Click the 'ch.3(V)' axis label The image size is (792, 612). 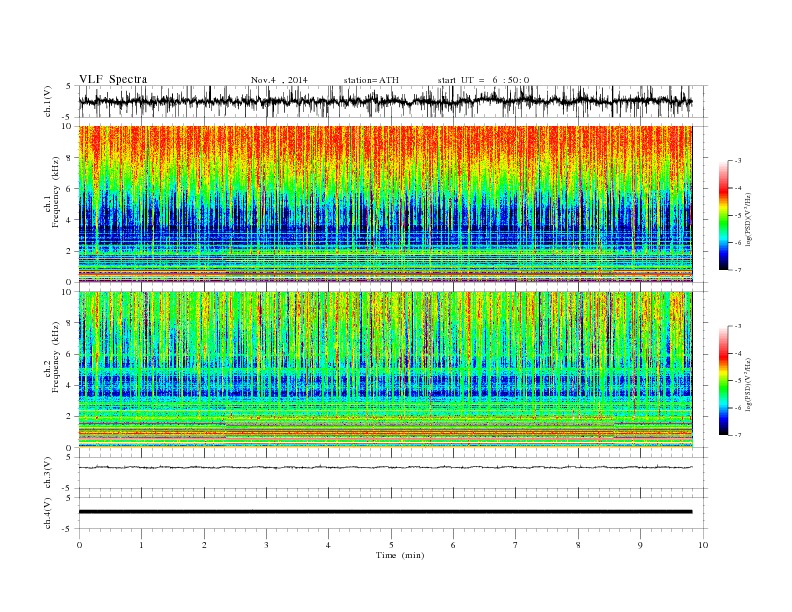coord(48,473)
